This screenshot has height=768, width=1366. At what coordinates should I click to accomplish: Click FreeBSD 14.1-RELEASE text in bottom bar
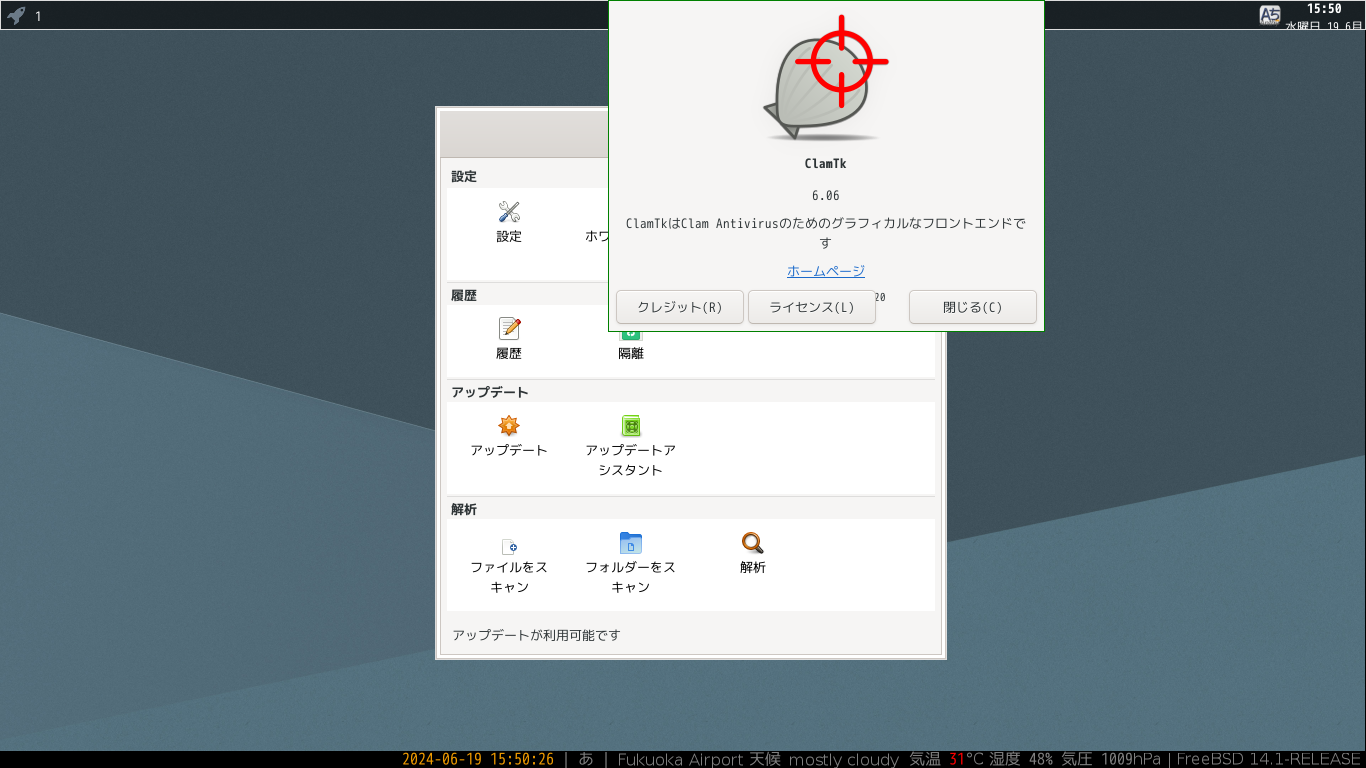click(1269, 759)
